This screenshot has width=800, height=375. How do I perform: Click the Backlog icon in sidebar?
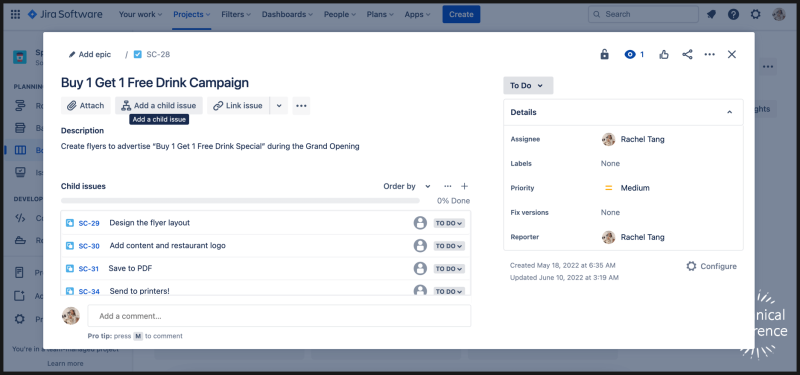[x=20, y=128]
